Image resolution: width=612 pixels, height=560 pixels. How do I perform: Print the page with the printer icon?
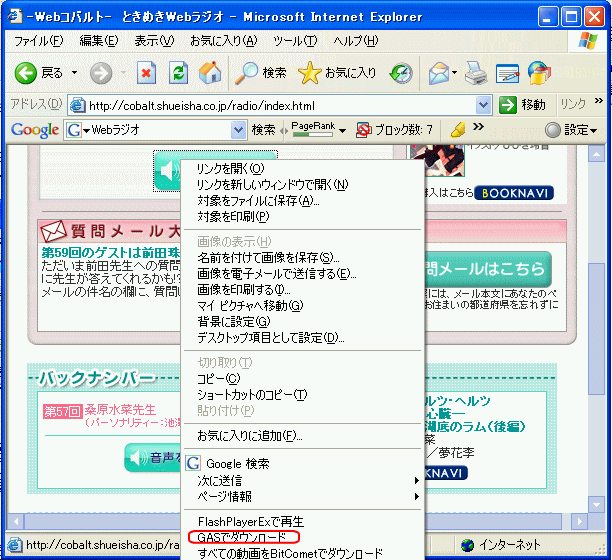(x=476, y=73)
